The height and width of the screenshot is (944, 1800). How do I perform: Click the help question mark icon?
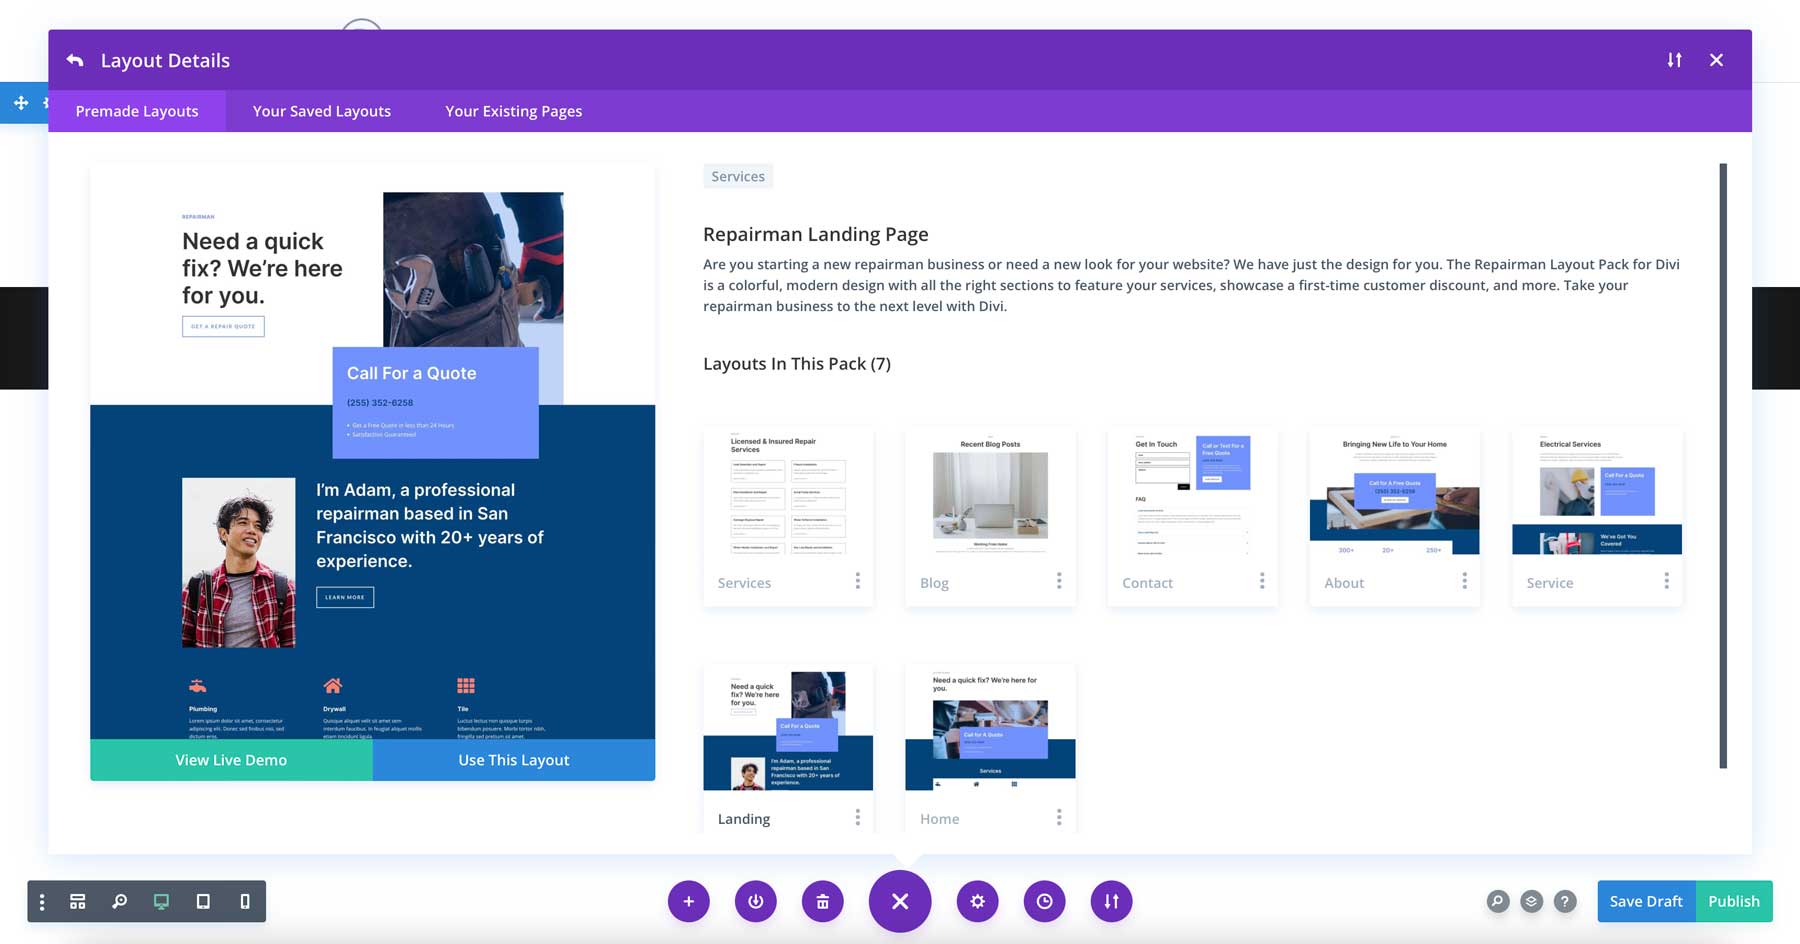click(x=1565, y=901)
